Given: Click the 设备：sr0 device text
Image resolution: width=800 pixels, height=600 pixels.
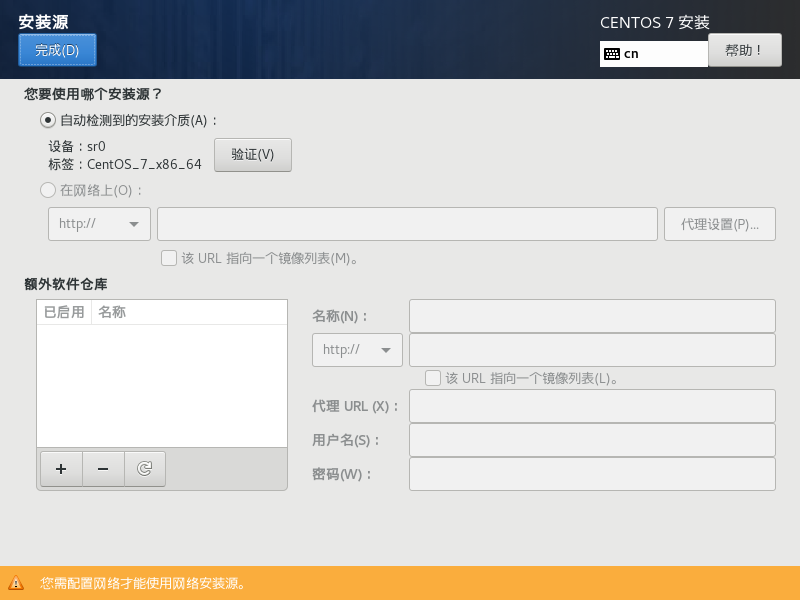Looking at the screenshot, I should point(77,146).
